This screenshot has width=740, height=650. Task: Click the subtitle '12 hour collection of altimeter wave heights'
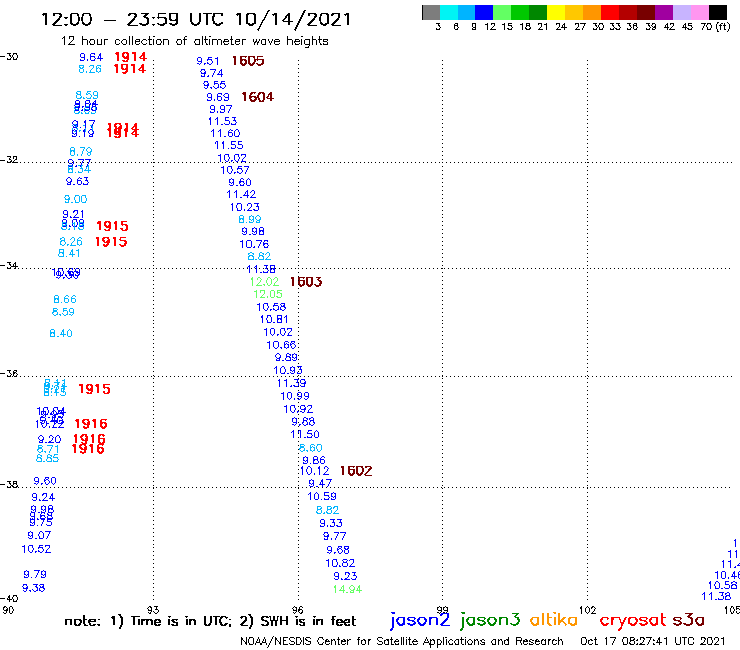194,41
